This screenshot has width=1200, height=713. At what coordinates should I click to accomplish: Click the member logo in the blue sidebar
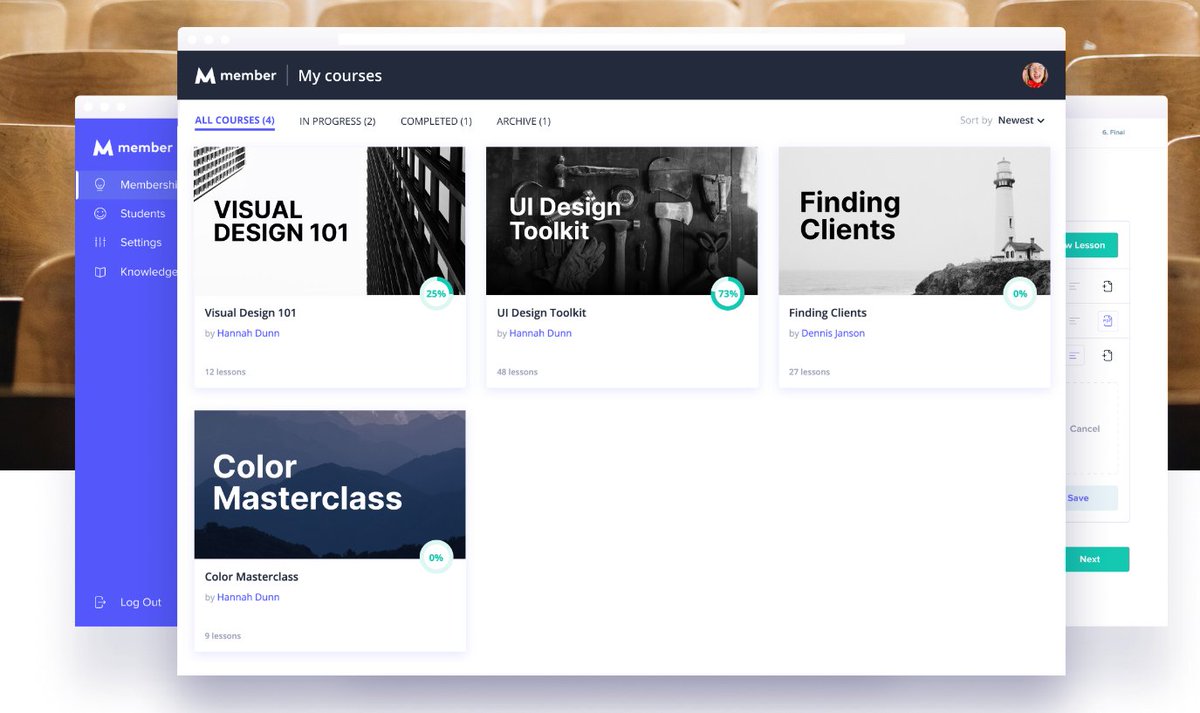133,147
